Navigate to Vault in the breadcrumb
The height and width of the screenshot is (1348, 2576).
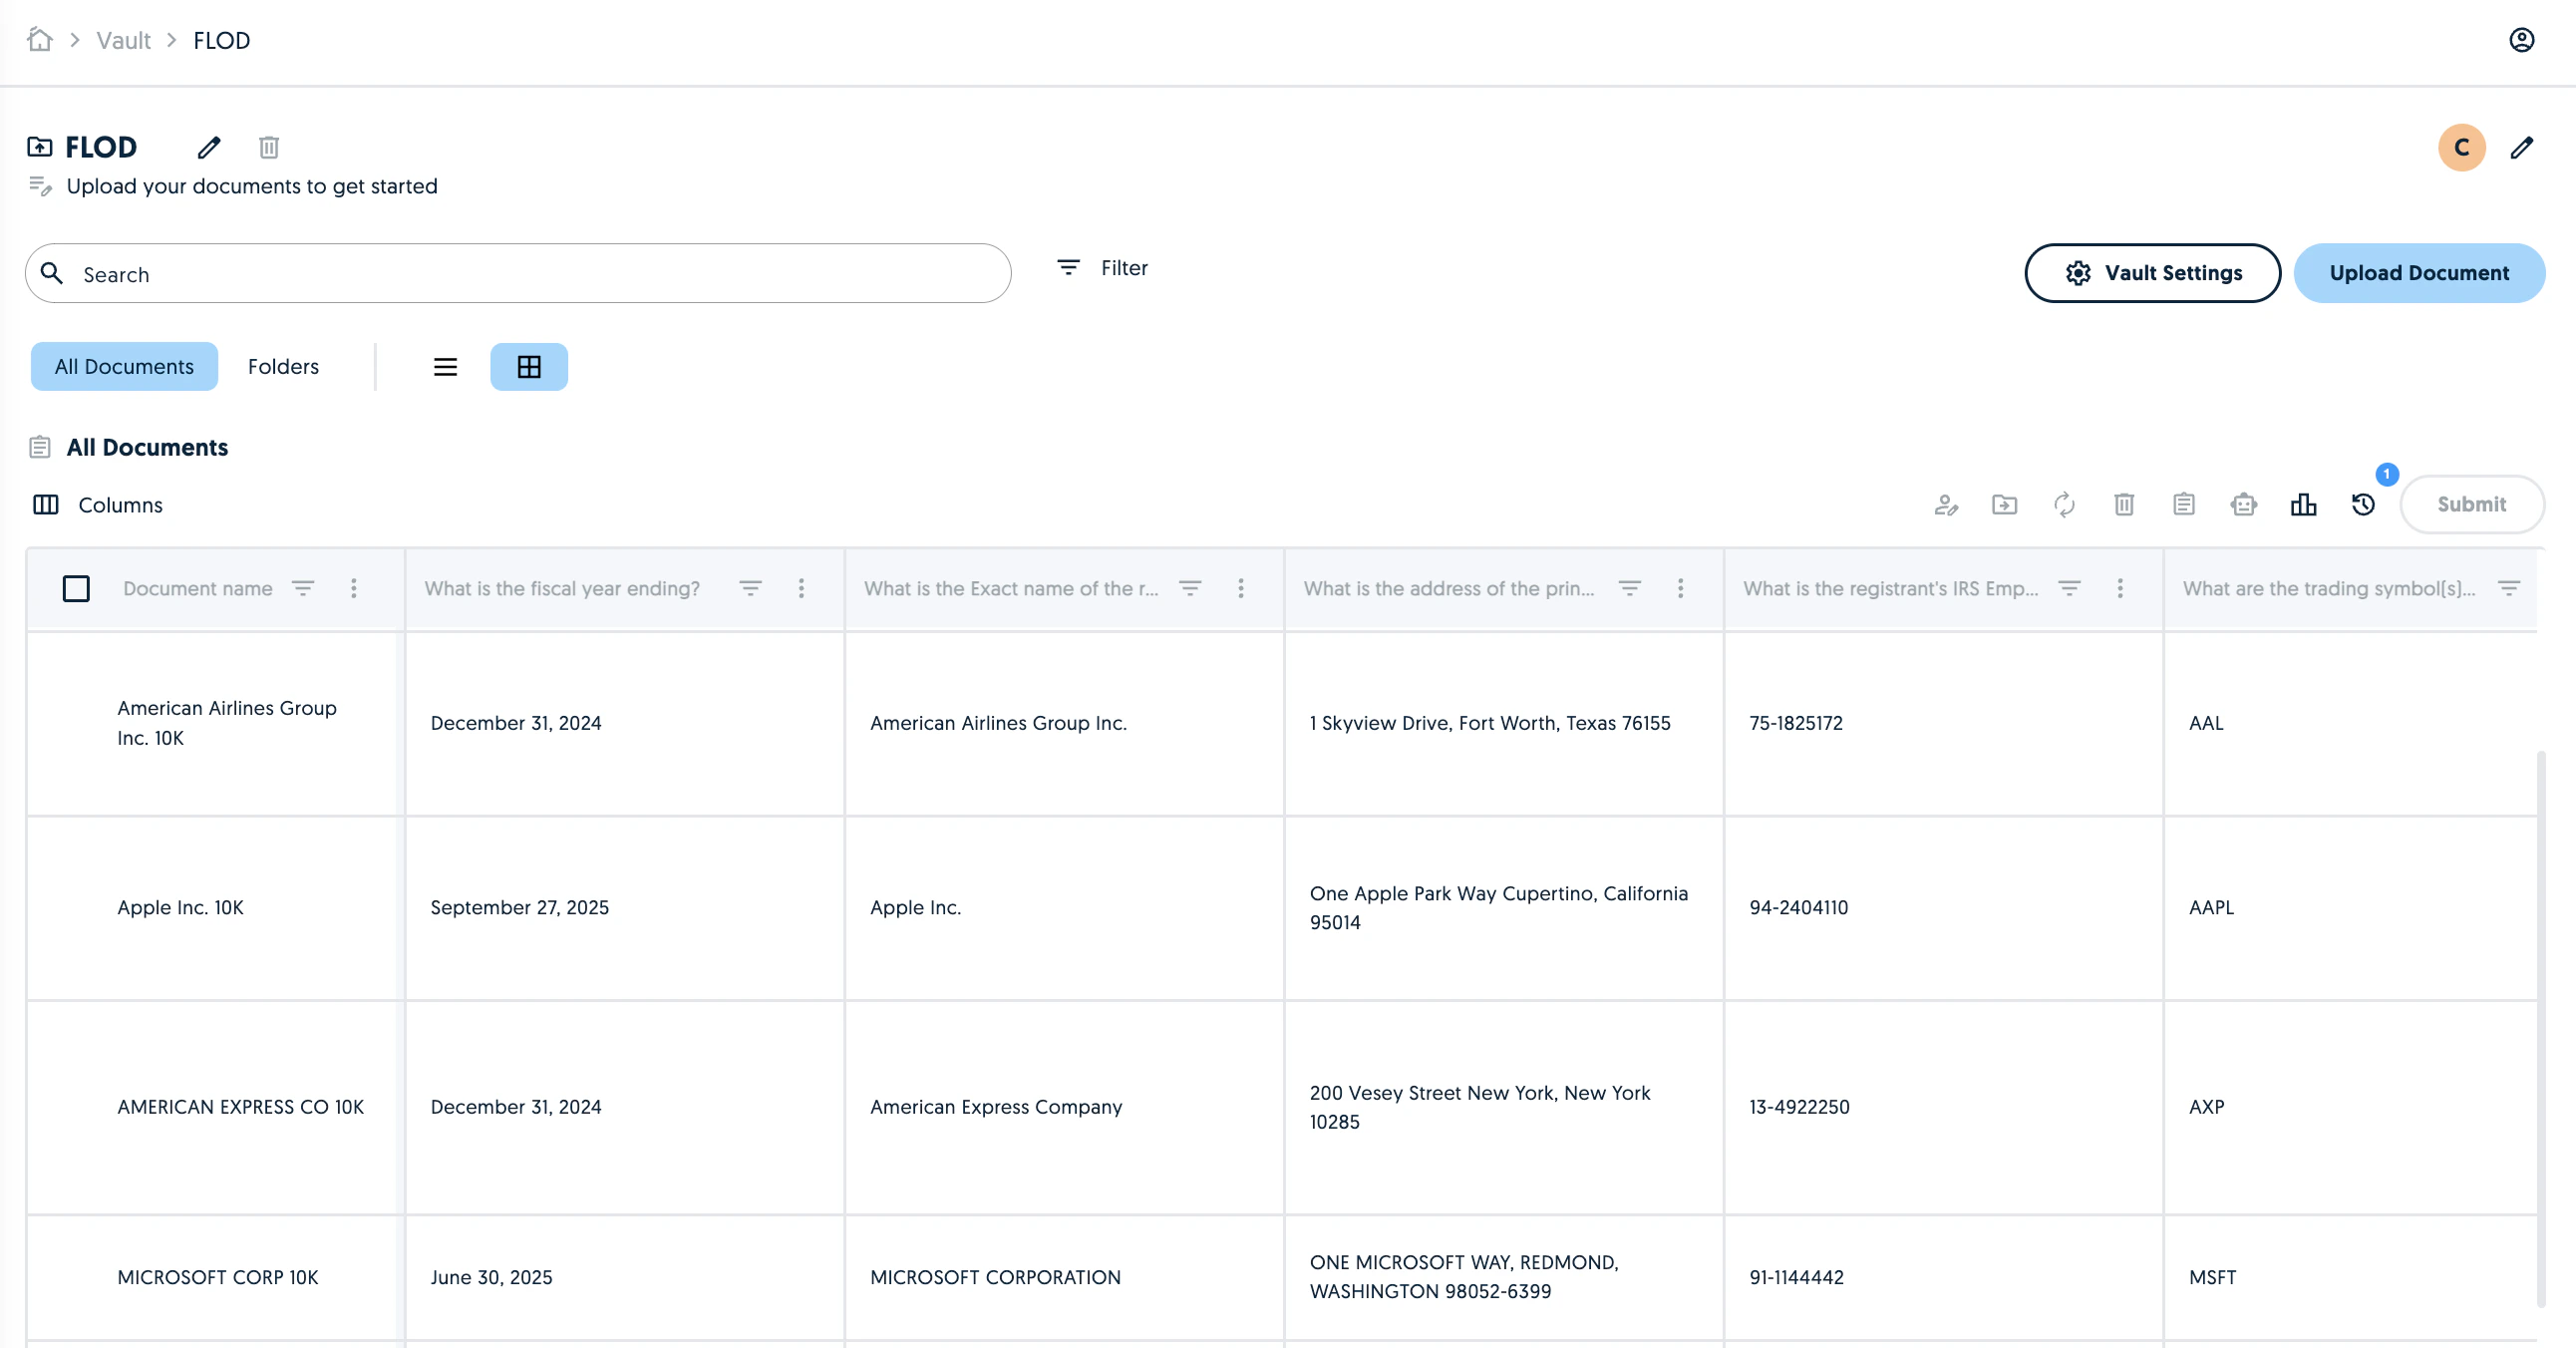123,40
